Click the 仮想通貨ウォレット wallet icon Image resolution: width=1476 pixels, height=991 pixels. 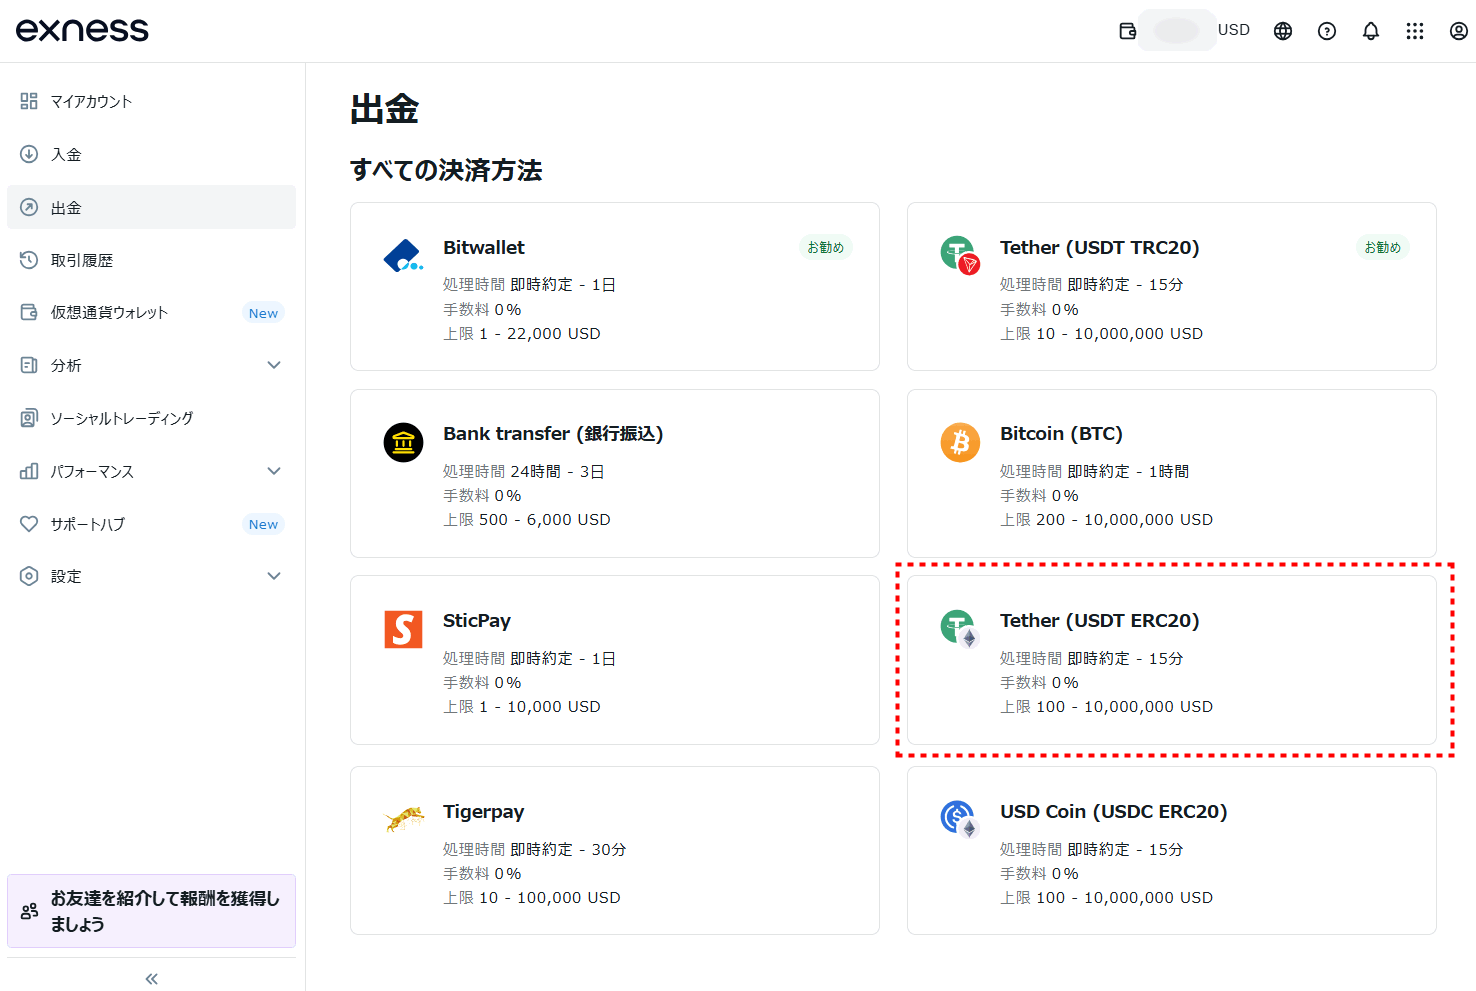(29, 312)
